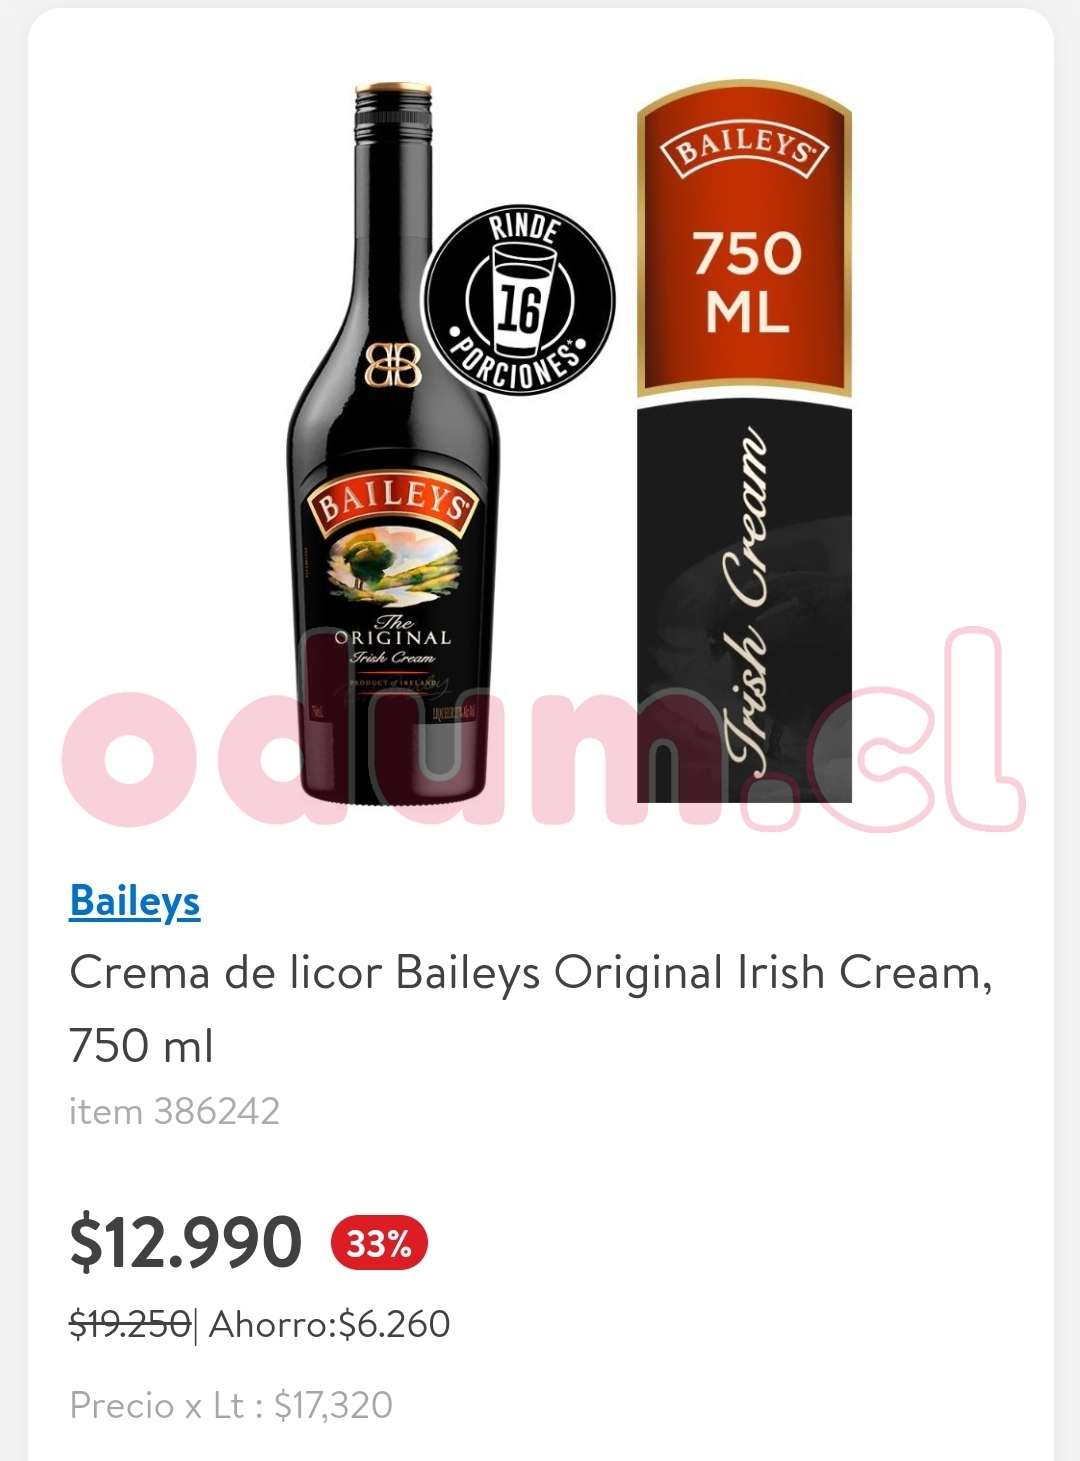Click the BB emblem on bottle neck
This screenshot has height=1461, width=1080.
pos(393,366)
